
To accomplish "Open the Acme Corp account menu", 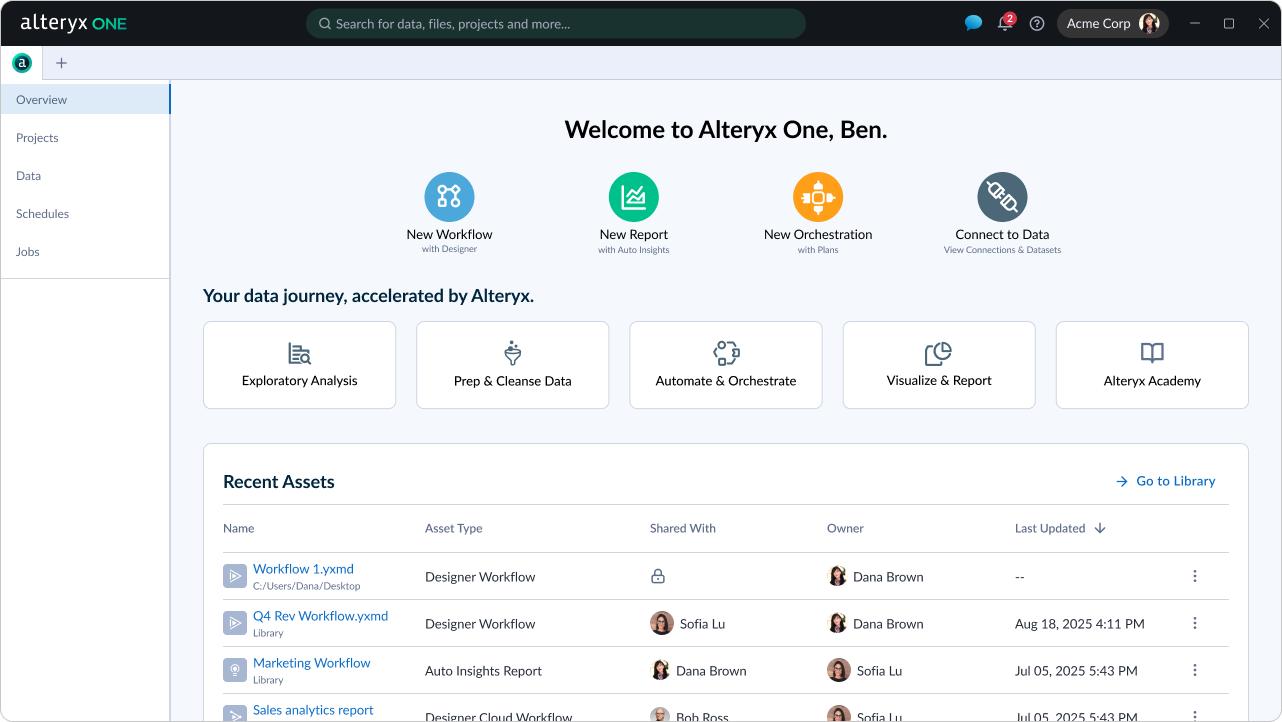I will pyautogui.click(x=1112, y=24).
